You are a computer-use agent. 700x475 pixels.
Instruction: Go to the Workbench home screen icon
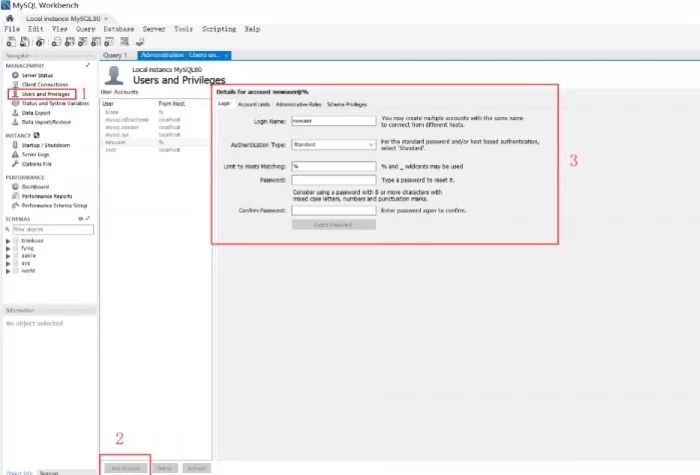[10, 18]
